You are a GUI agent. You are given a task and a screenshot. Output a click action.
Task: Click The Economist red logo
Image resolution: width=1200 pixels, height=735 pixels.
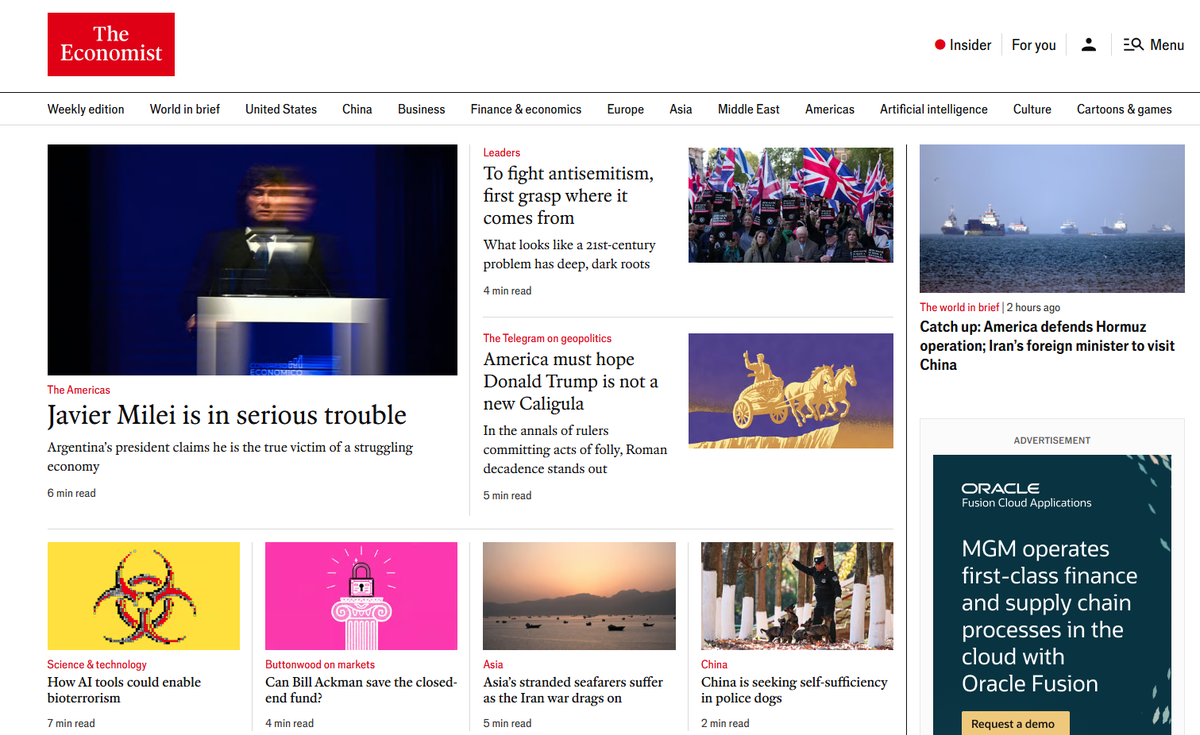pyautogui.click(x=111, y=44)
